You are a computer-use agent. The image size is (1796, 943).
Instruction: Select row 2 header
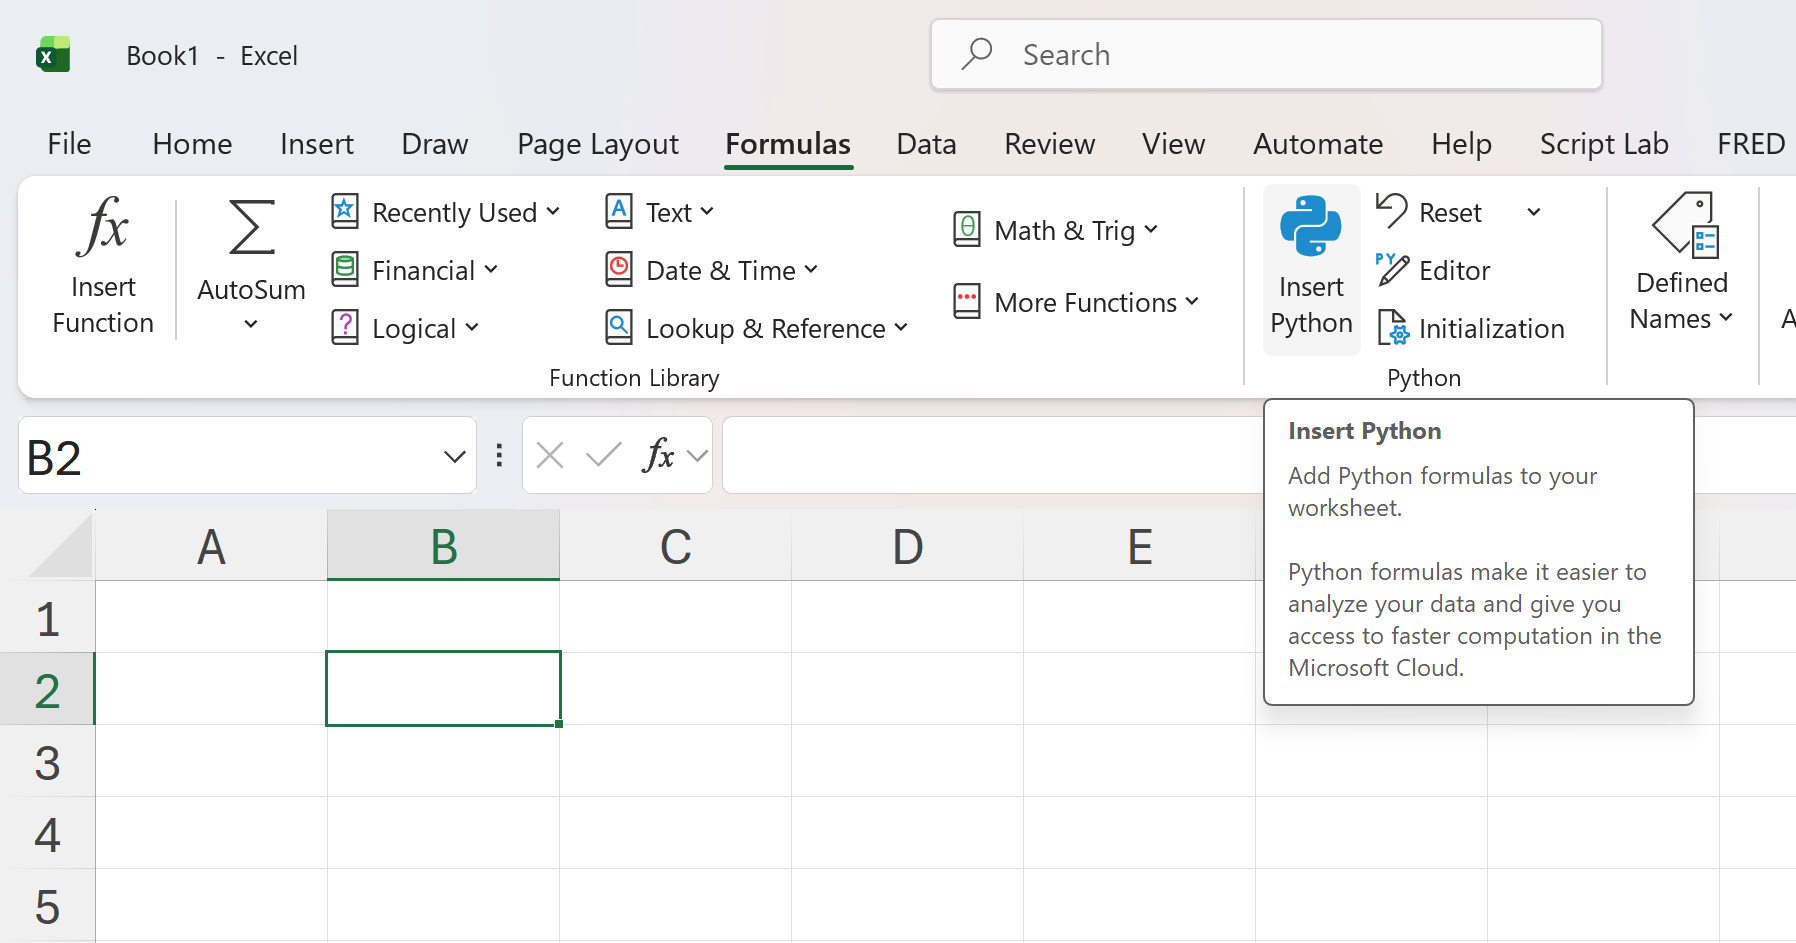[x=47, y=689]
